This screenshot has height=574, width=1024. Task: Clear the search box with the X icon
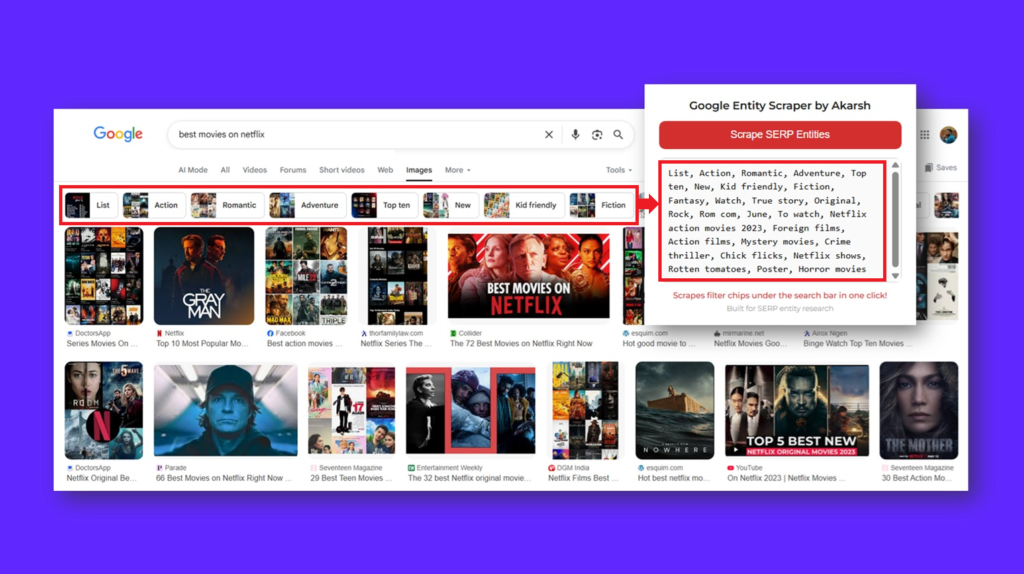tap(548, 135)
